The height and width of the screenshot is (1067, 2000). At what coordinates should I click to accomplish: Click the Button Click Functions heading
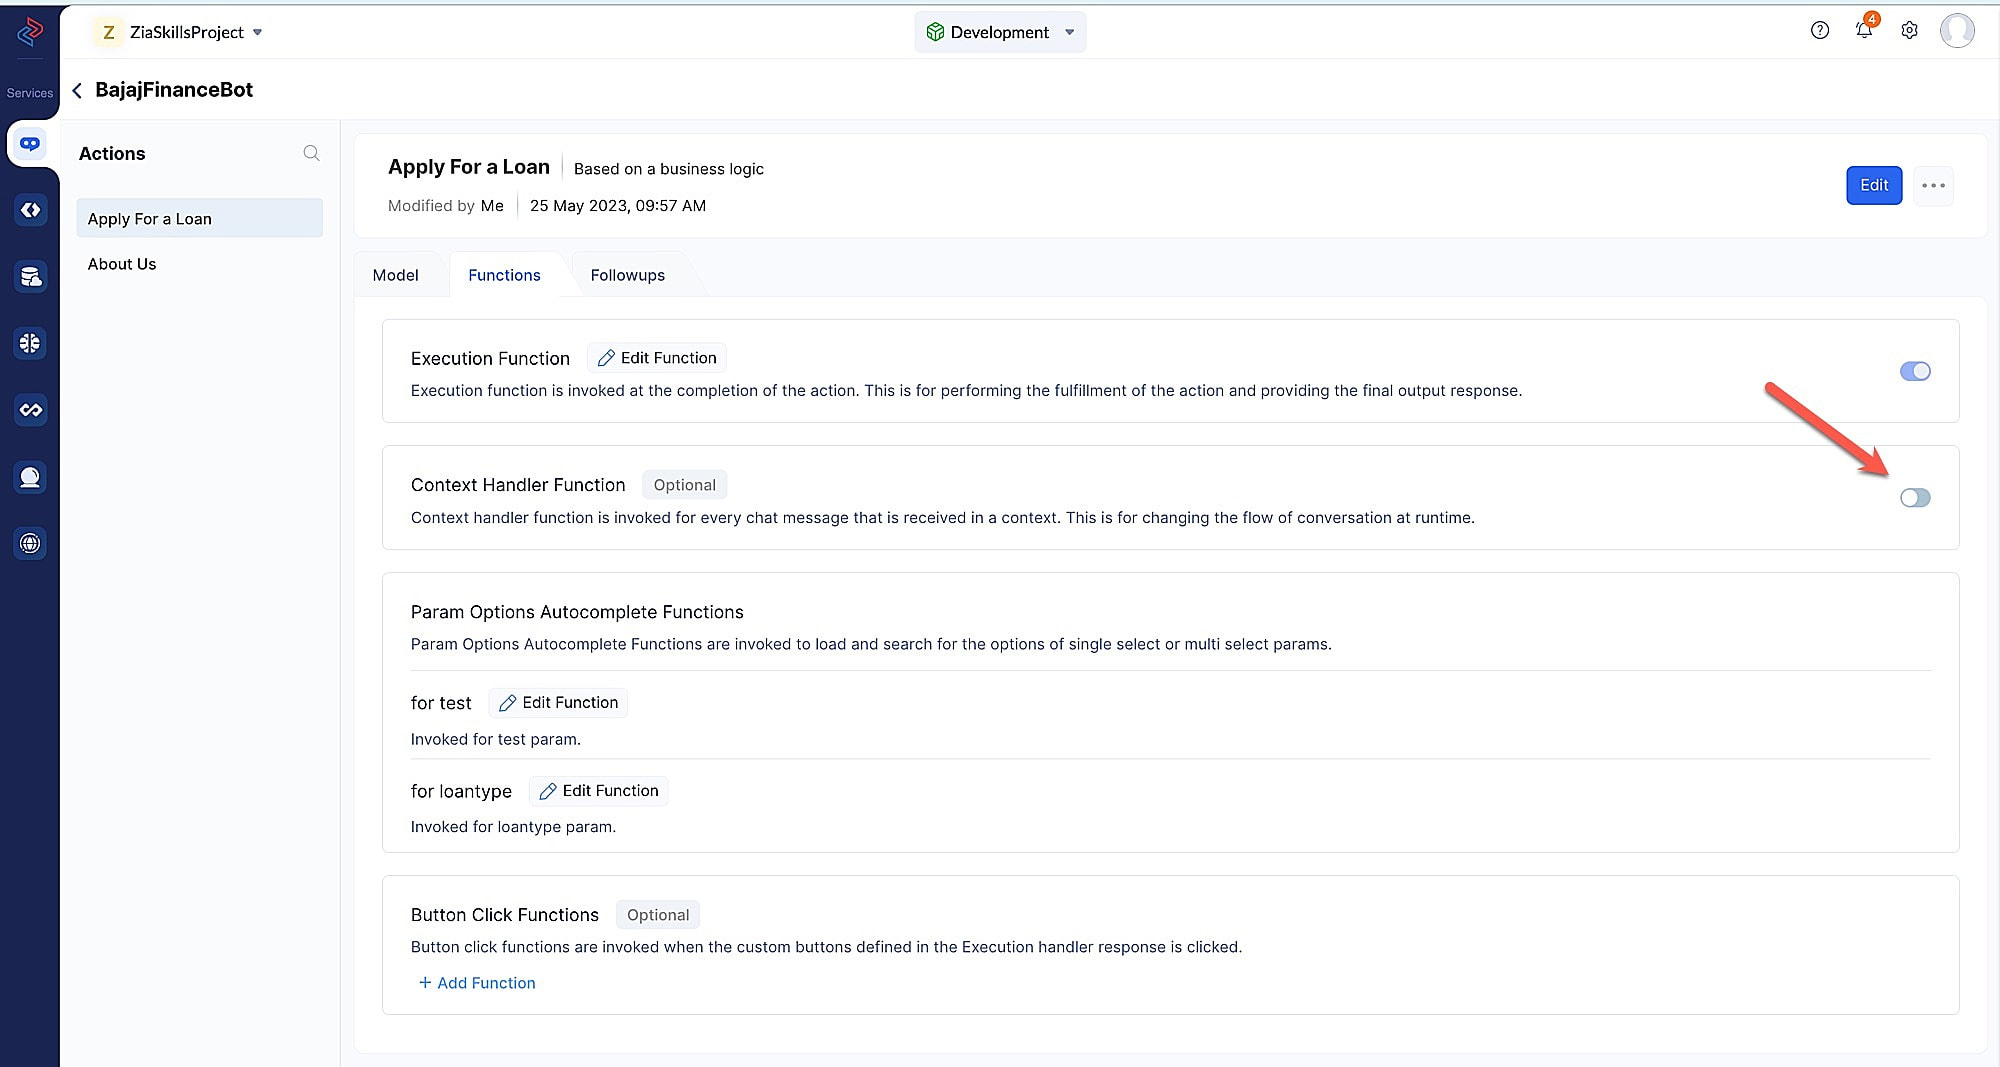504,915
